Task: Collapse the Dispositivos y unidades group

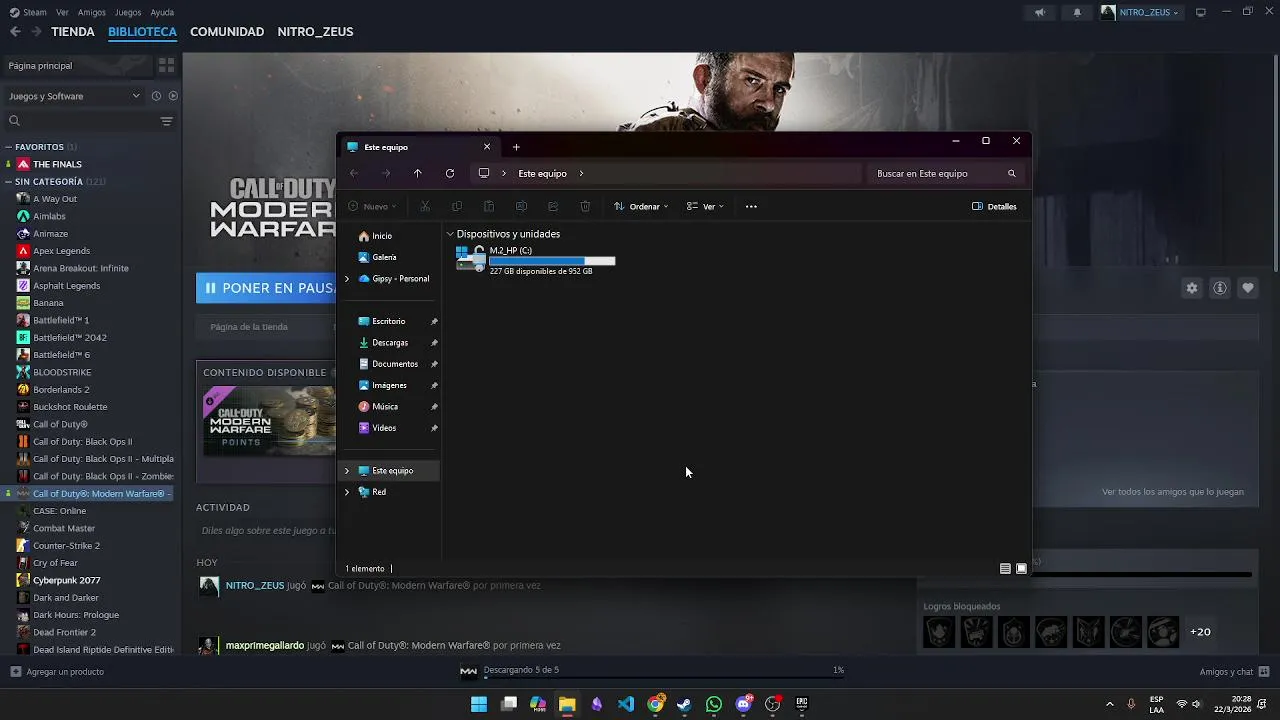Action: 450,234
